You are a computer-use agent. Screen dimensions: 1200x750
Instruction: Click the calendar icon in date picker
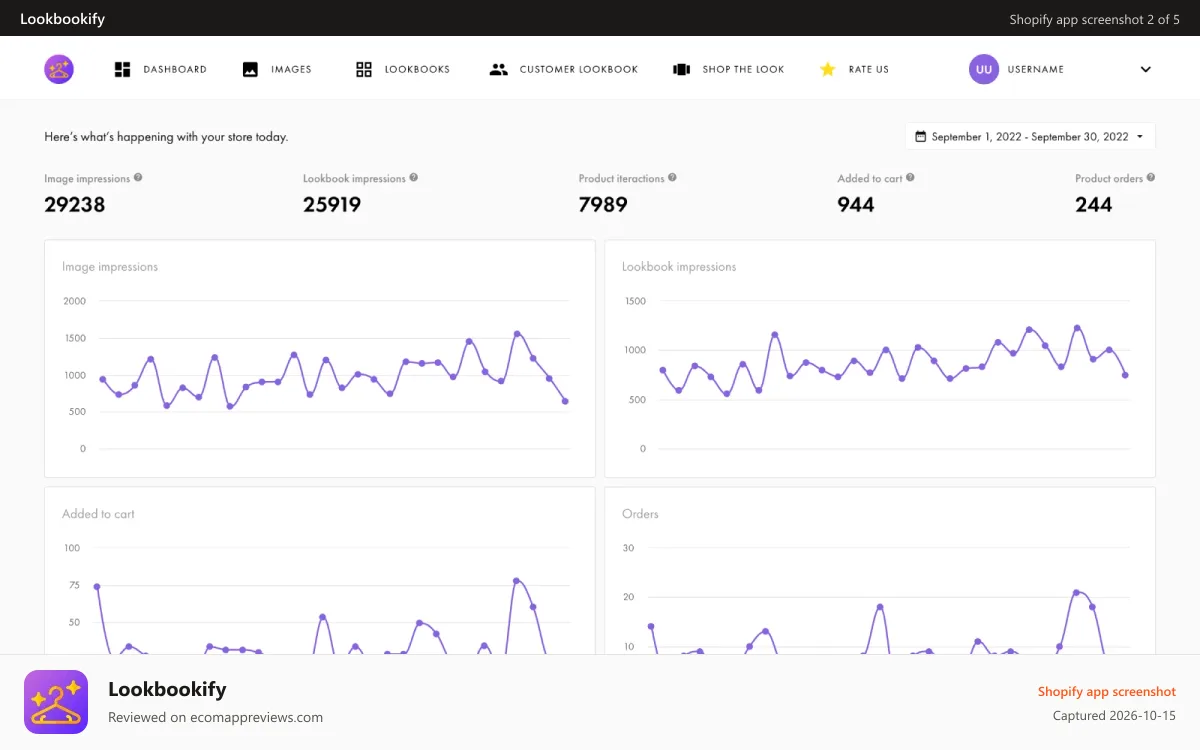[x=920, y=136]
